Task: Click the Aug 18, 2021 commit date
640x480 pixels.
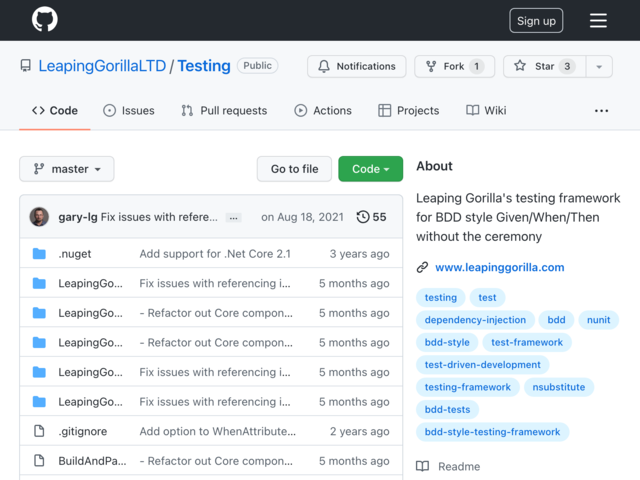Action: [x=302, y=217]
